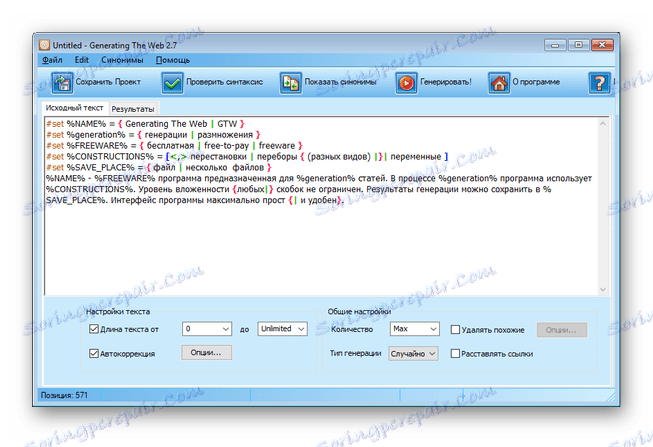Toggle the Длина текста от checkbox
This screenshot has width=653, height=447.
pyautogui.click(x=94, y=329)
